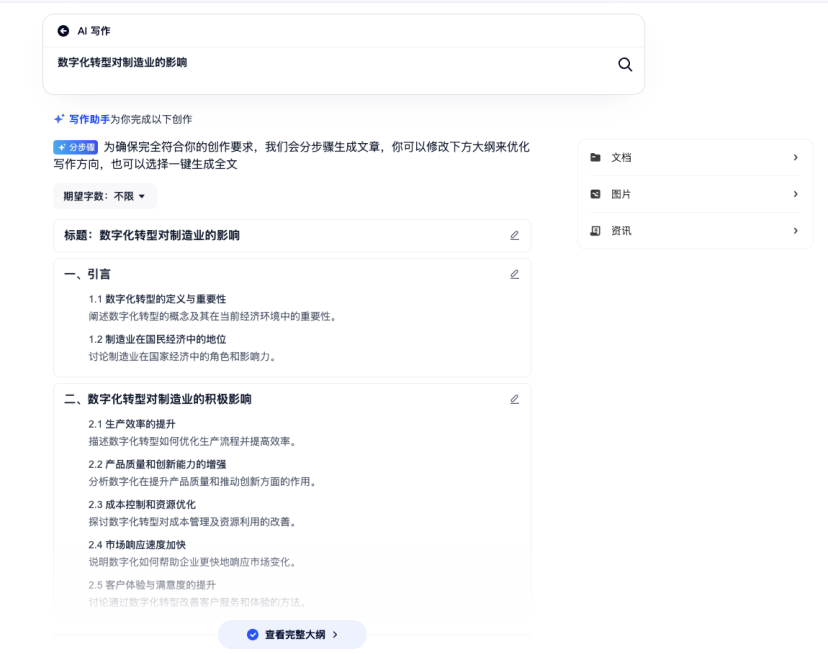The height and width of the screenshot is (654, 828).
Task: Click 2.5 客户体验与满意度的提升
Action: [x=152, y=585]
